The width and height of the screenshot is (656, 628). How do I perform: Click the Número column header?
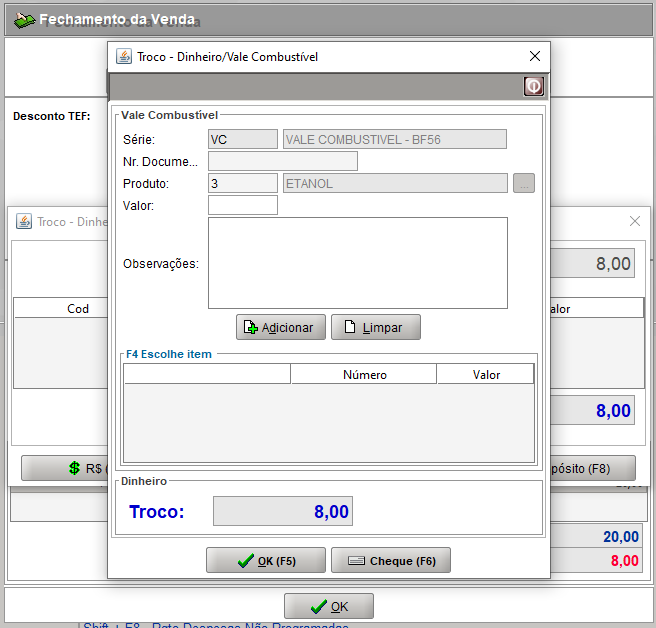pyautogui.click(x=364, y=375)
